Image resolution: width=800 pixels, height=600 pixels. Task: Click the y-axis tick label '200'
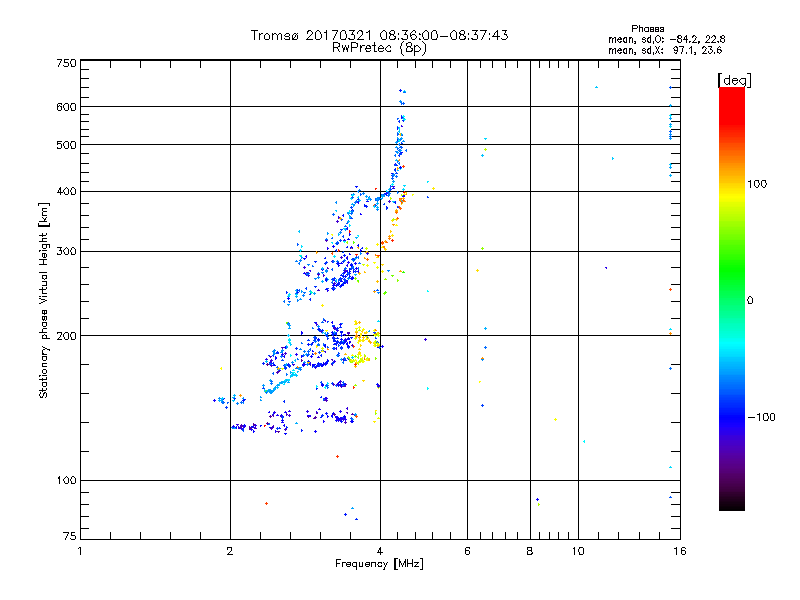66,336
